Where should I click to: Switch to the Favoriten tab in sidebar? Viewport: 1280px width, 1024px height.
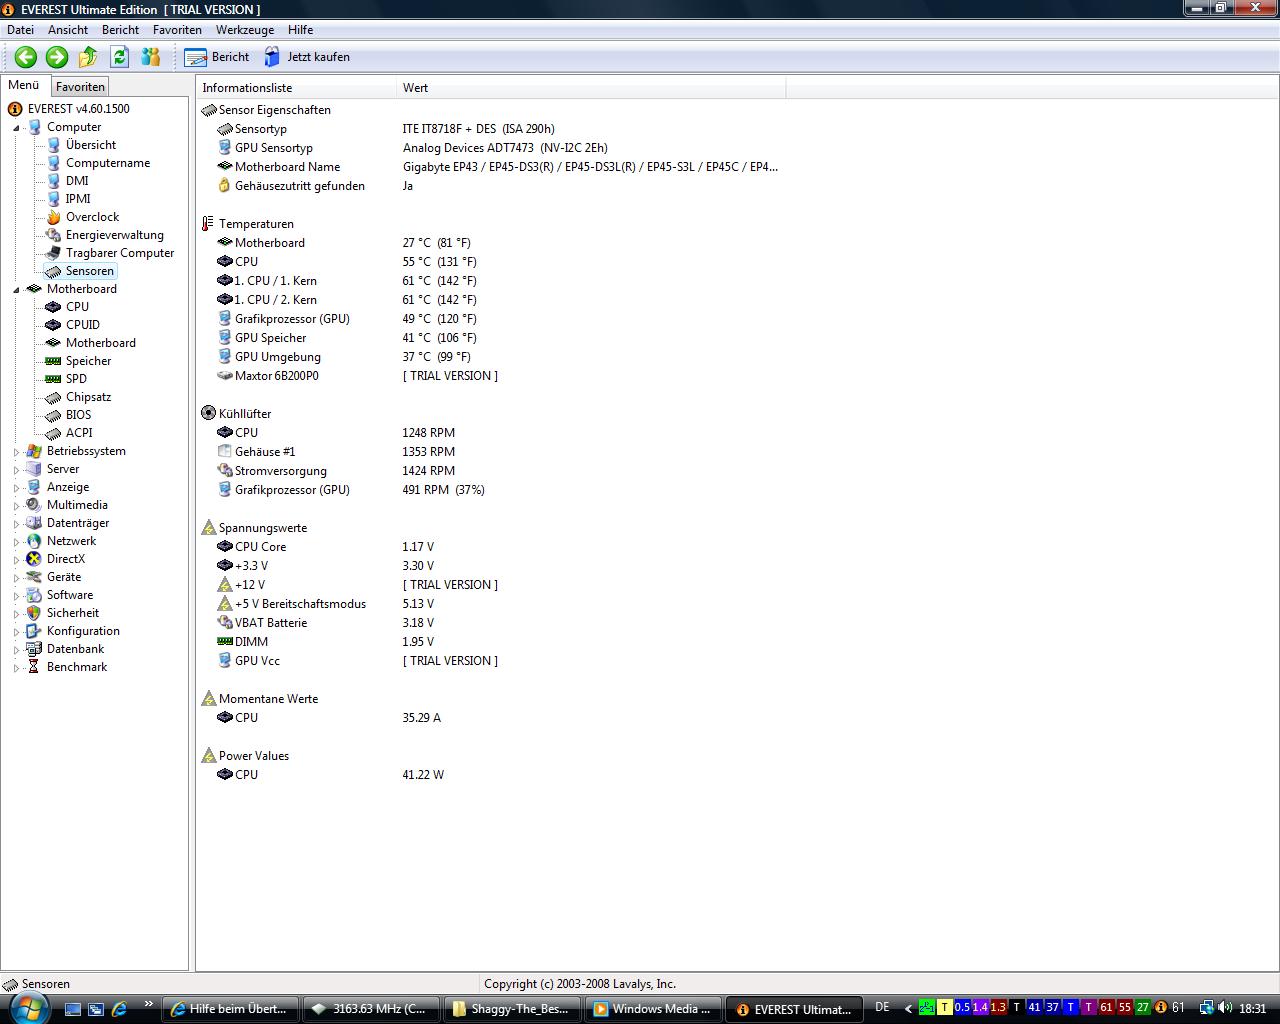(80, 87)
